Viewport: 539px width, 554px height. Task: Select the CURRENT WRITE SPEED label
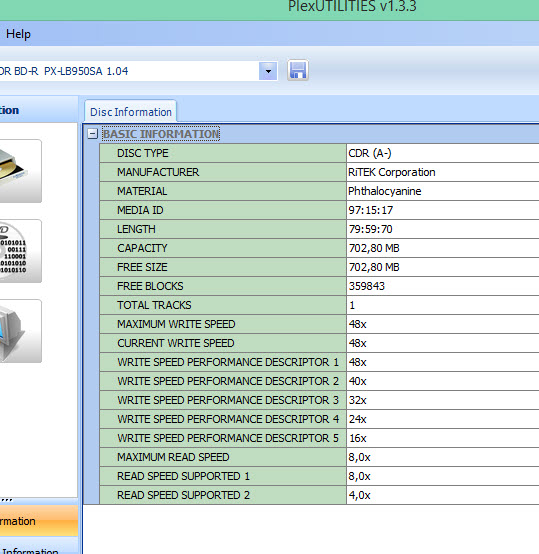click(176, 343)
